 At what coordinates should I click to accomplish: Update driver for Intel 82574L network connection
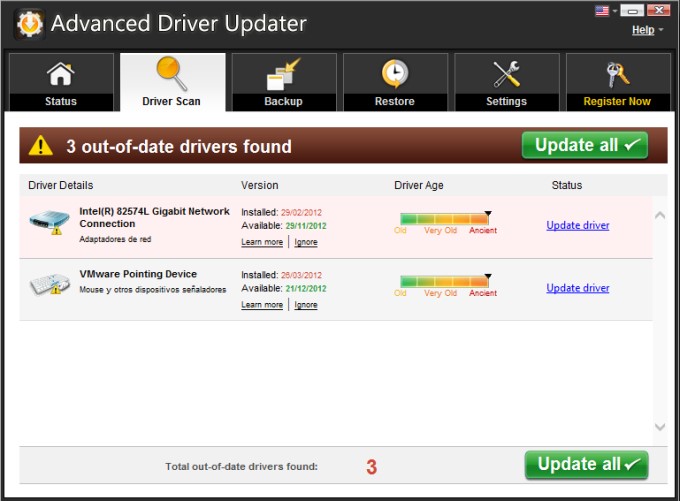[x=578, y=226]
